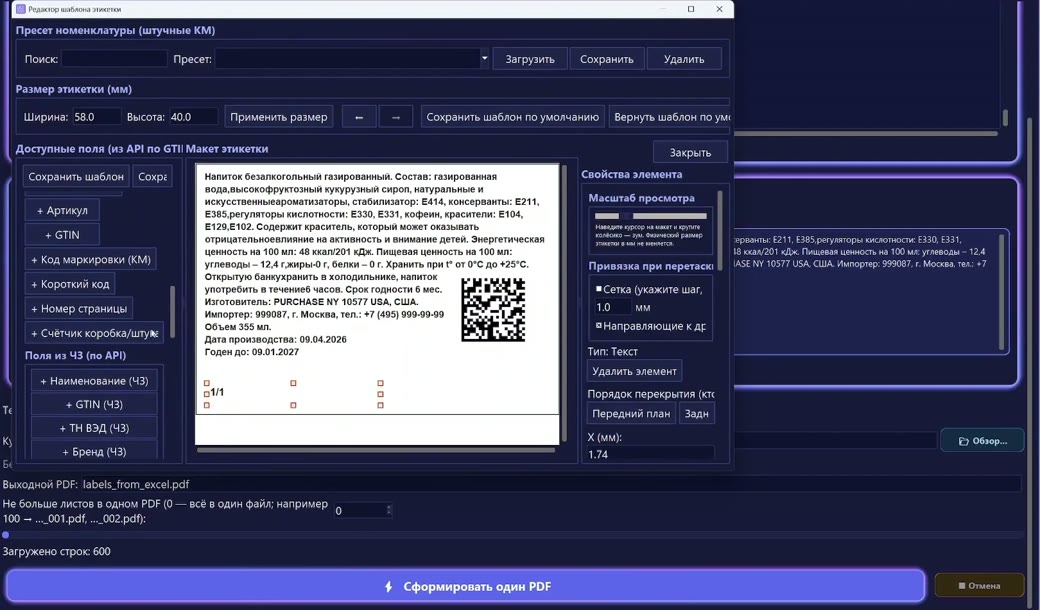
Task: Expand the Пресет dropdown arrow
Action: tap(484, 58)
